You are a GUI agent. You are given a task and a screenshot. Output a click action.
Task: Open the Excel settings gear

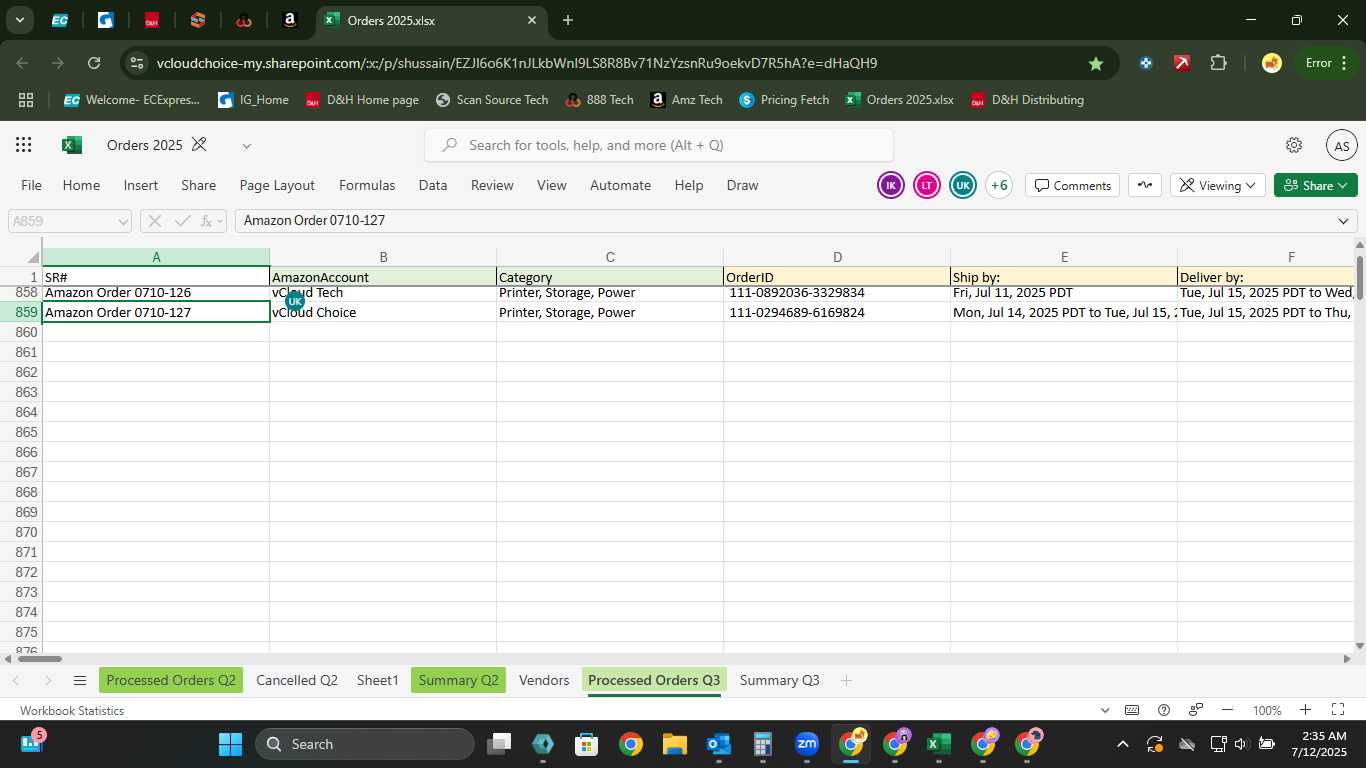(x=1294, y=145)
